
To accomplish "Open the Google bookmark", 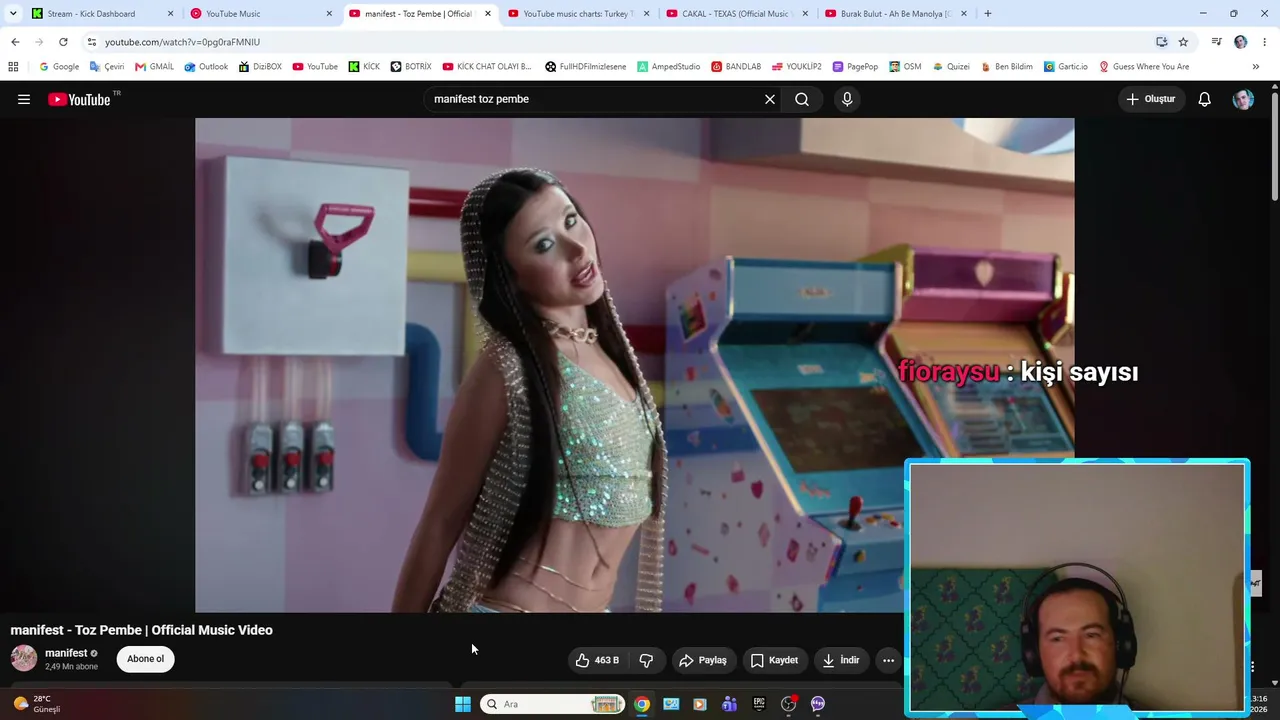I will pos(59,67).
